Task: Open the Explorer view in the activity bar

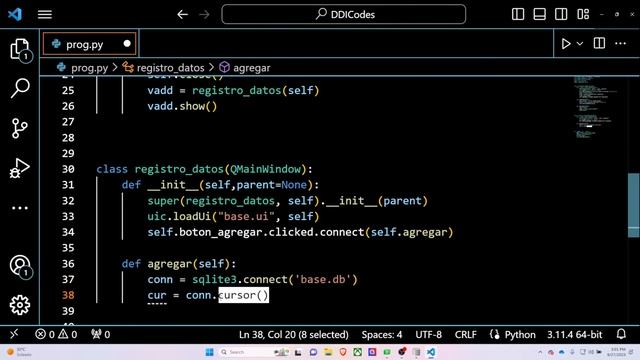Action: point(20,49)
